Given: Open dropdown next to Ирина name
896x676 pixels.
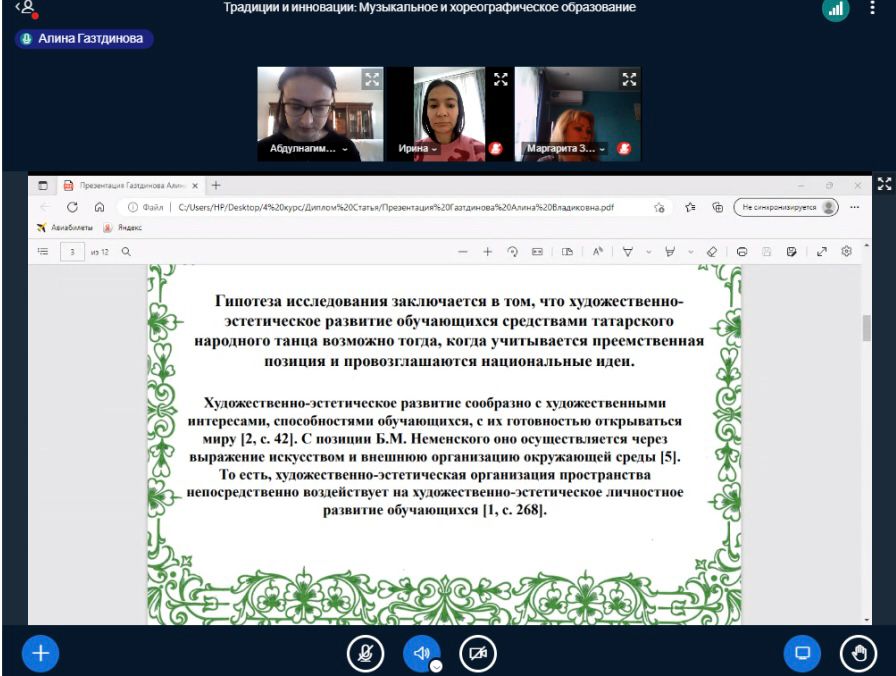Looking at the screenshot, I should click(x=435, y=149).
